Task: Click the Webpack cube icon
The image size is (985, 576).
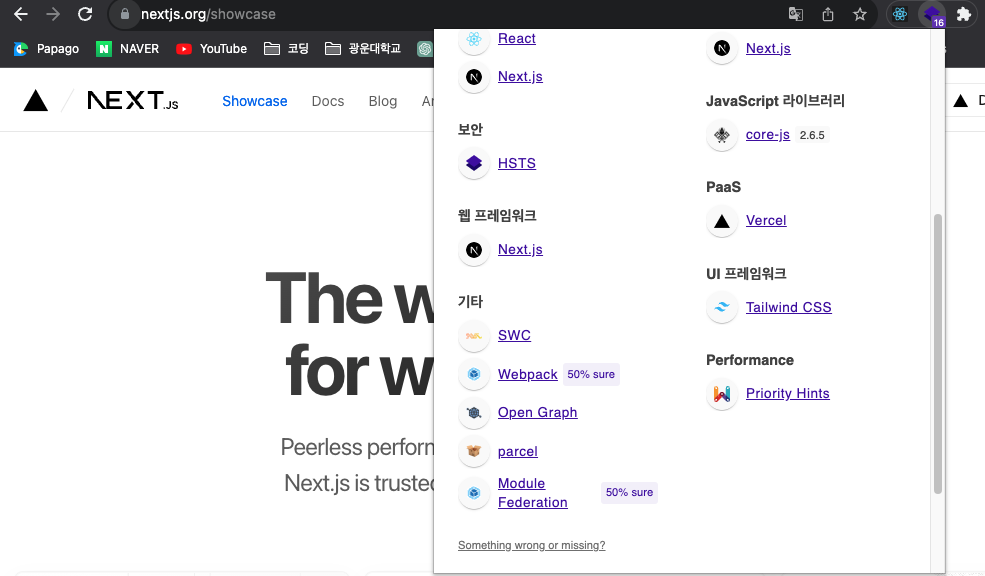Action: click(x=474, y=374)
